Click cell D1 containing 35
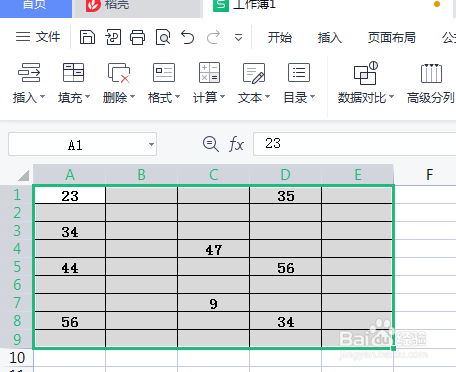The width and height of the screenshot is (456, 372). coord(286,195)
